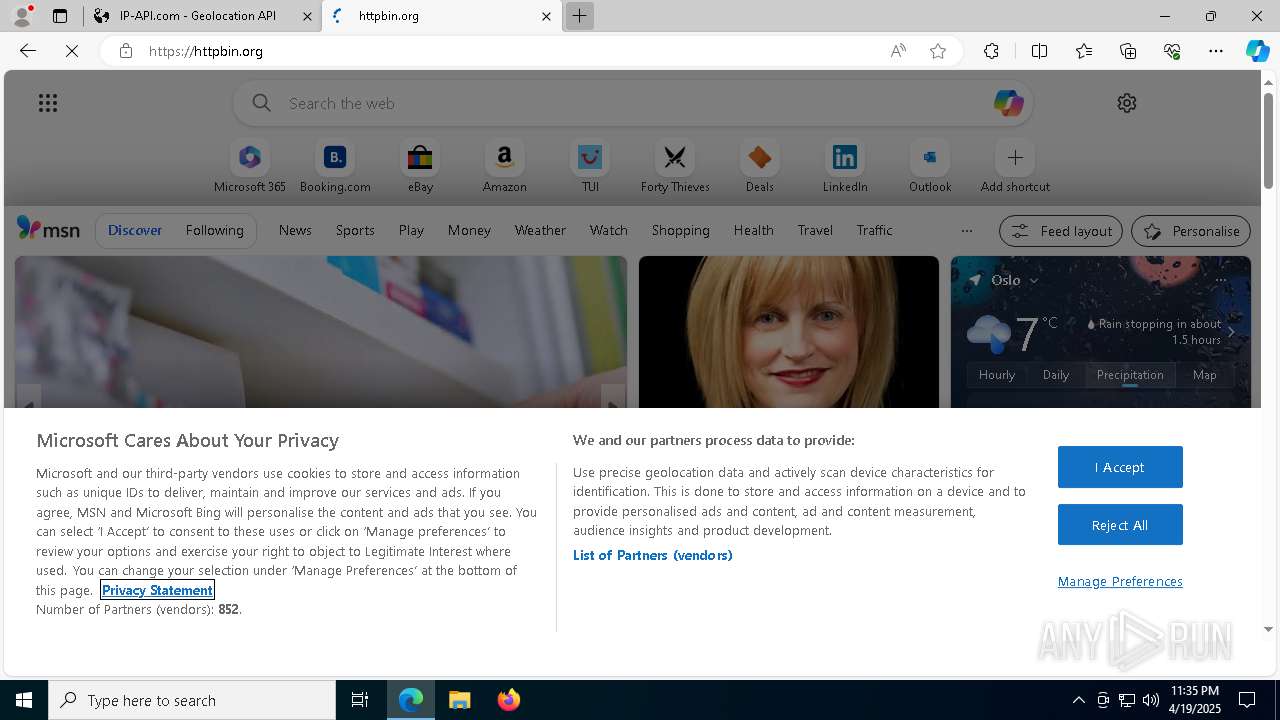Open a new browser tab

[x=579, y=16]
